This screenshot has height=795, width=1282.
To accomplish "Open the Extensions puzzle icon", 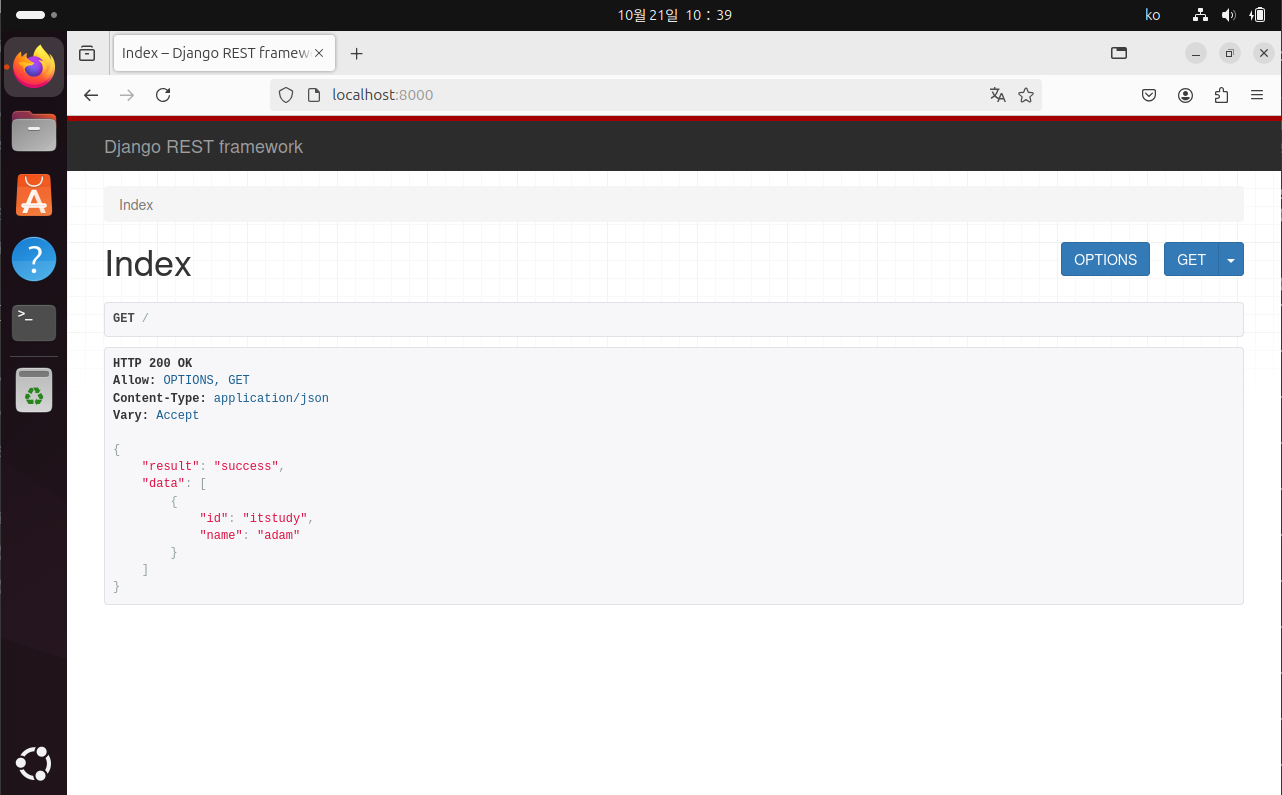I will point(1221,95).
